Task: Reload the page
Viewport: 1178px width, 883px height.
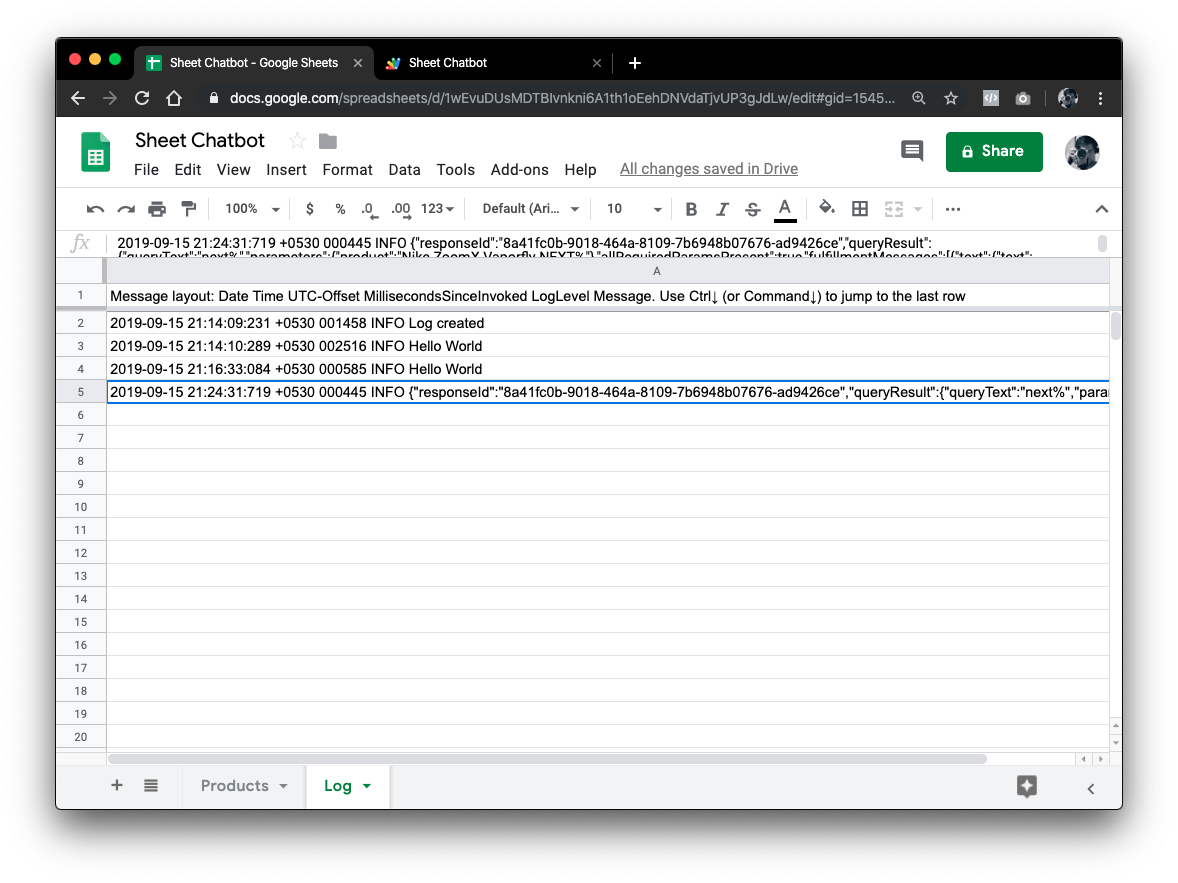Action: coord(142,98)
